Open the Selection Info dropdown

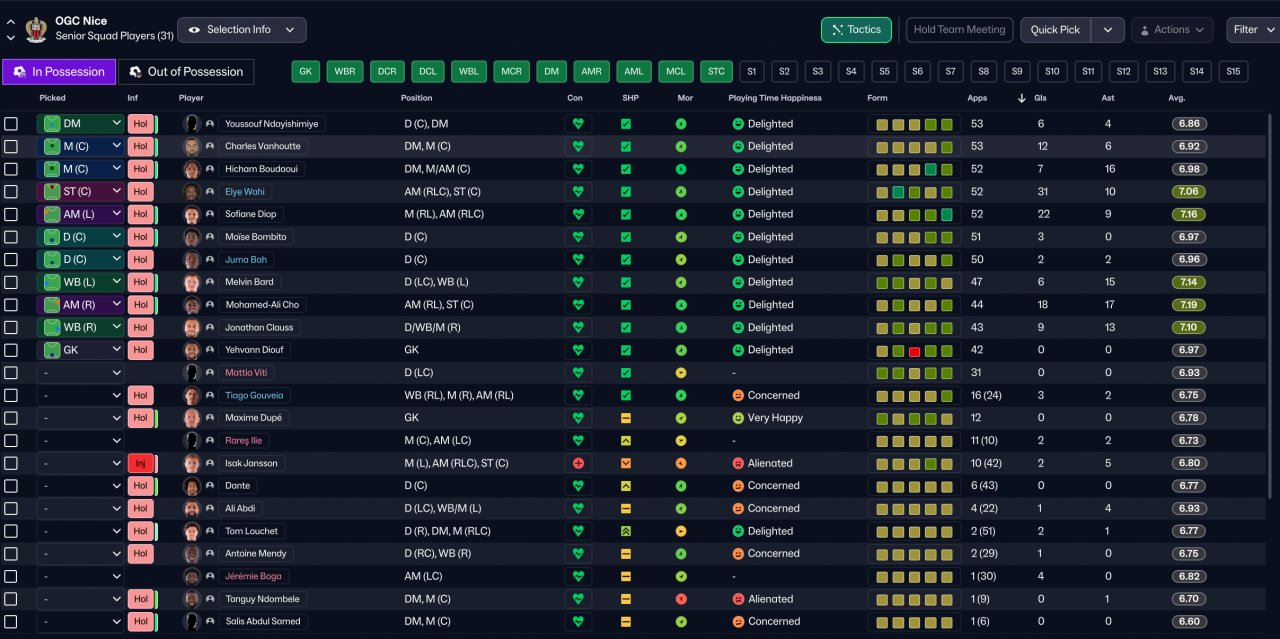(241, 30)
